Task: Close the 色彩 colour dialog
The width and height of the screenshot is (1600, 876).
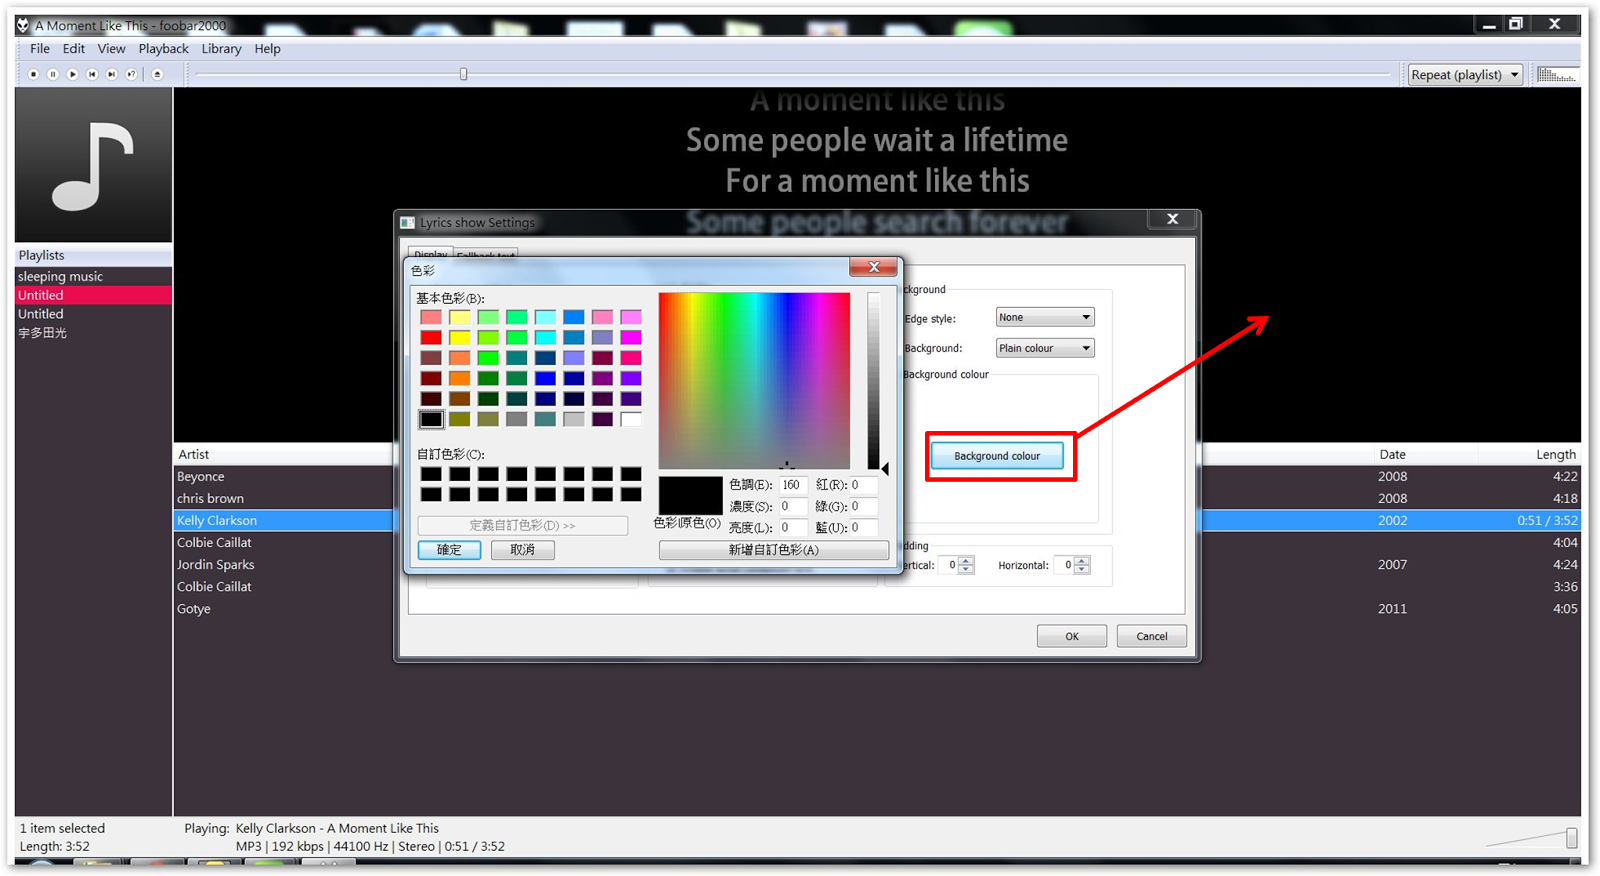Action: point(874,267)
